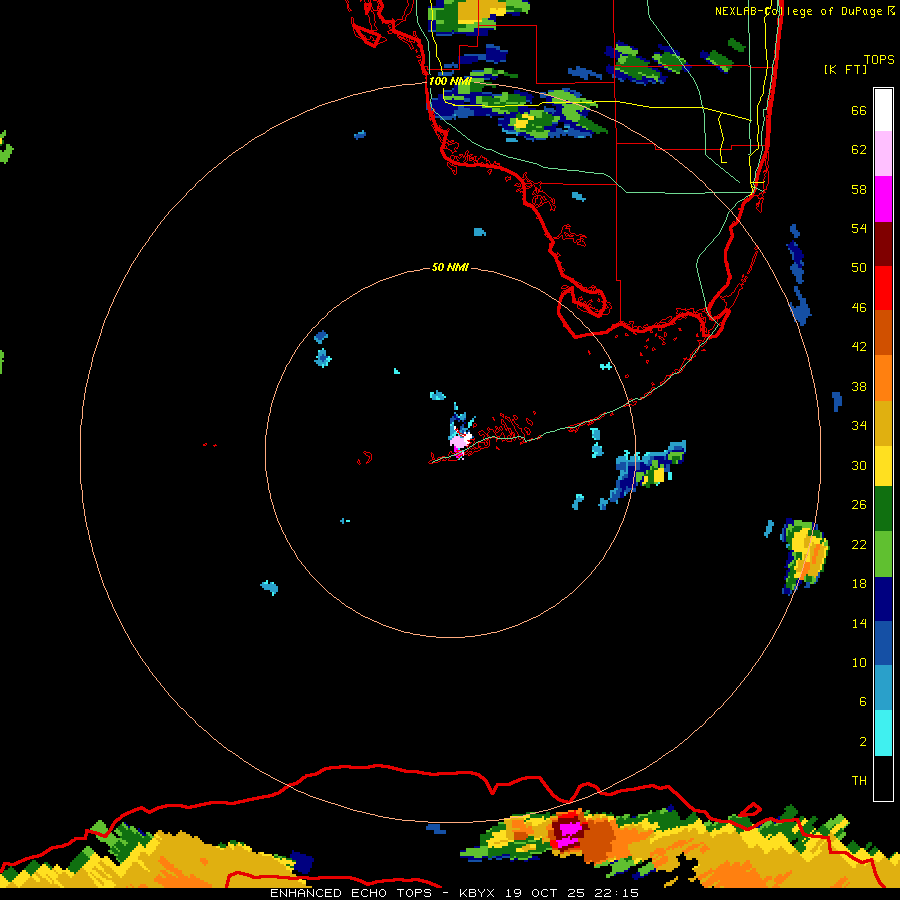
Task: Click the legend value 42
Action: [859, 346]
